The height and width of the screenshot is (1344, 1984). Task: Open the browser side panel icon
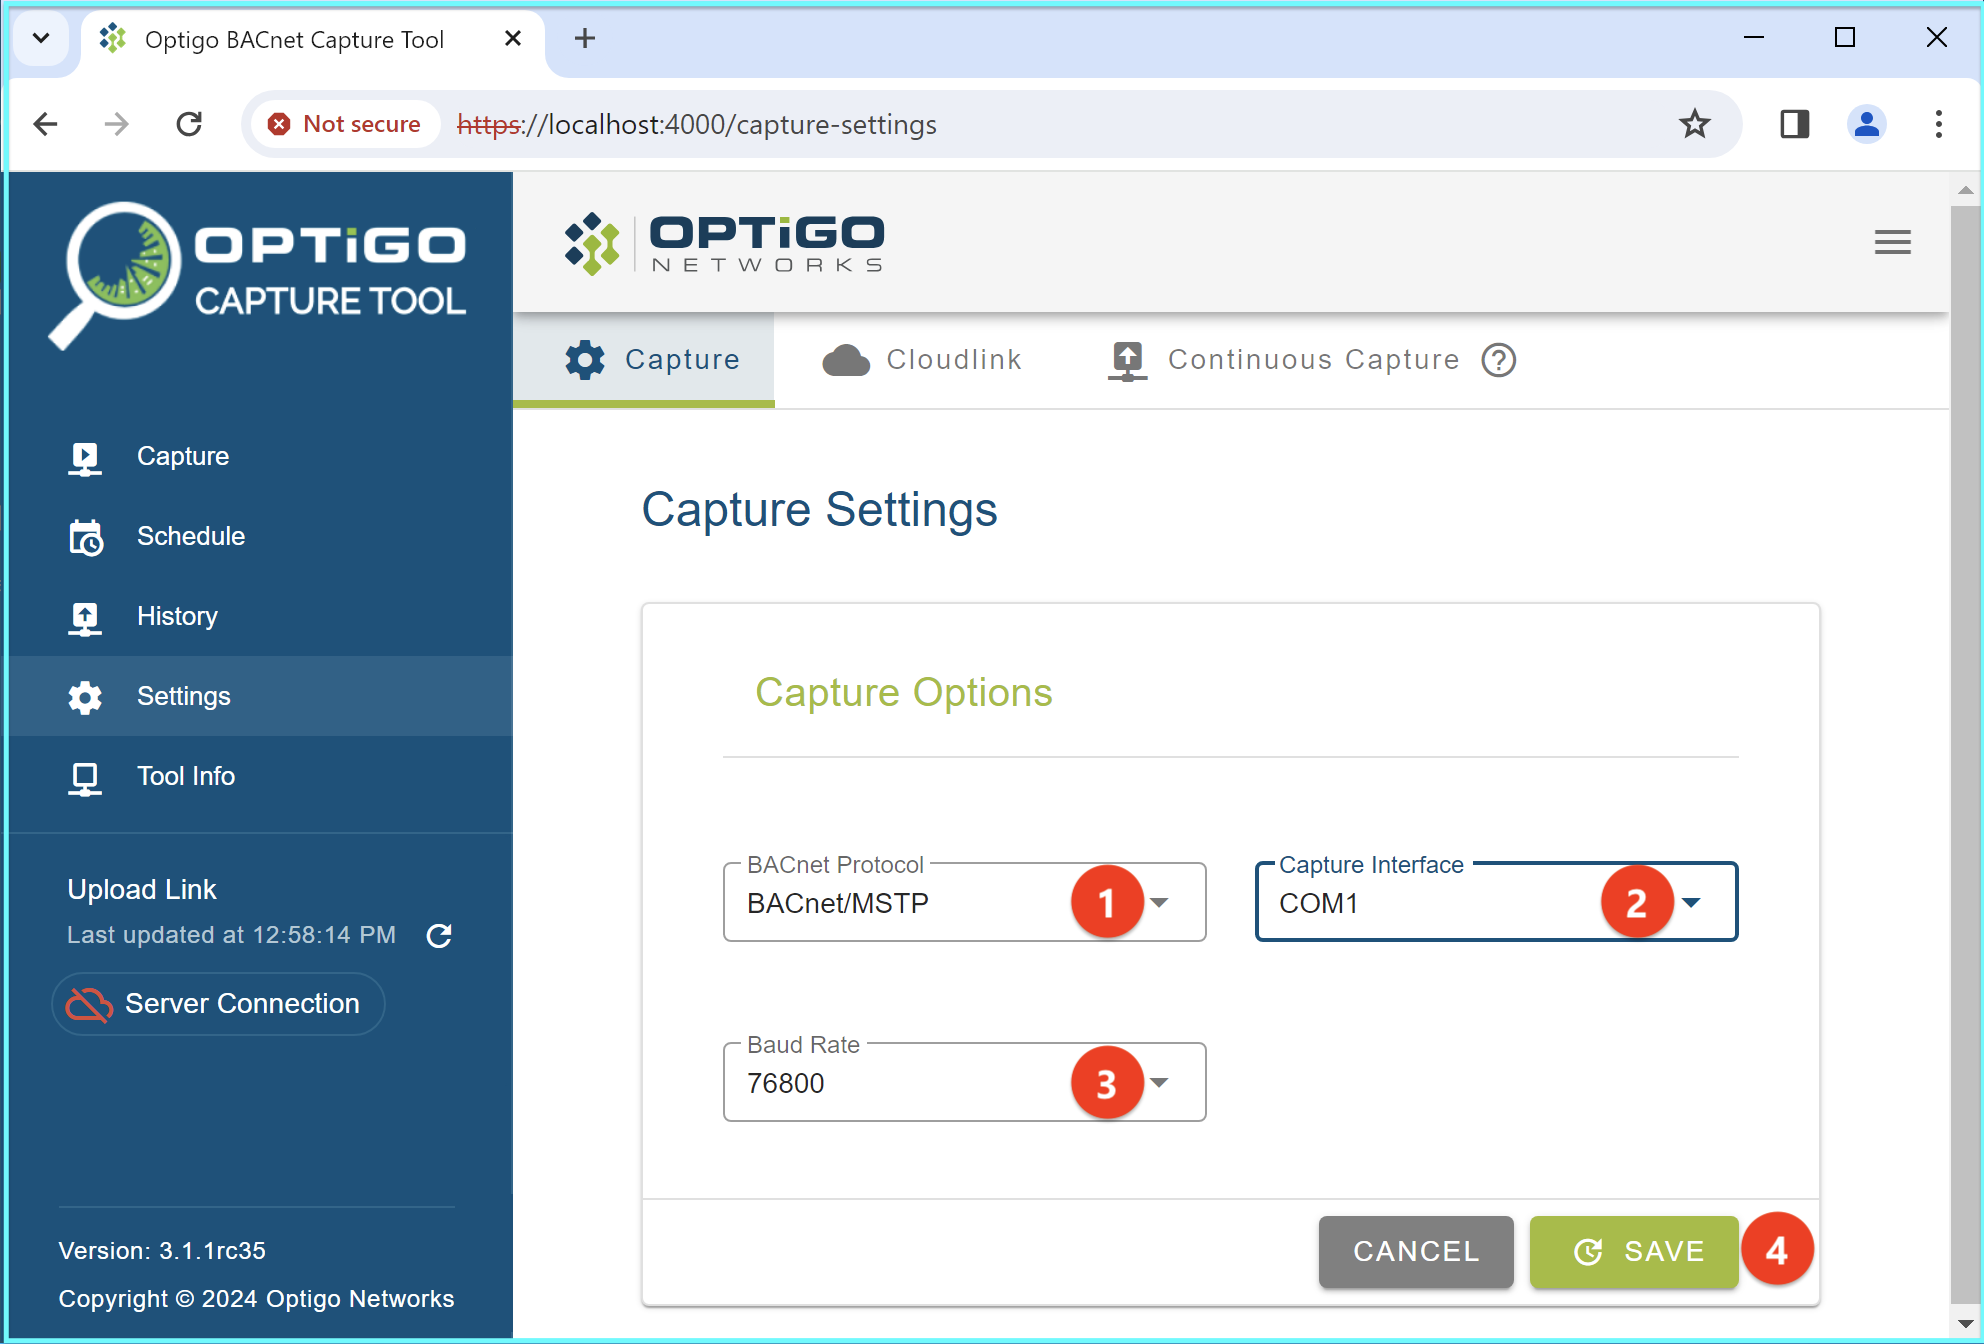[x=1794, y=124]
